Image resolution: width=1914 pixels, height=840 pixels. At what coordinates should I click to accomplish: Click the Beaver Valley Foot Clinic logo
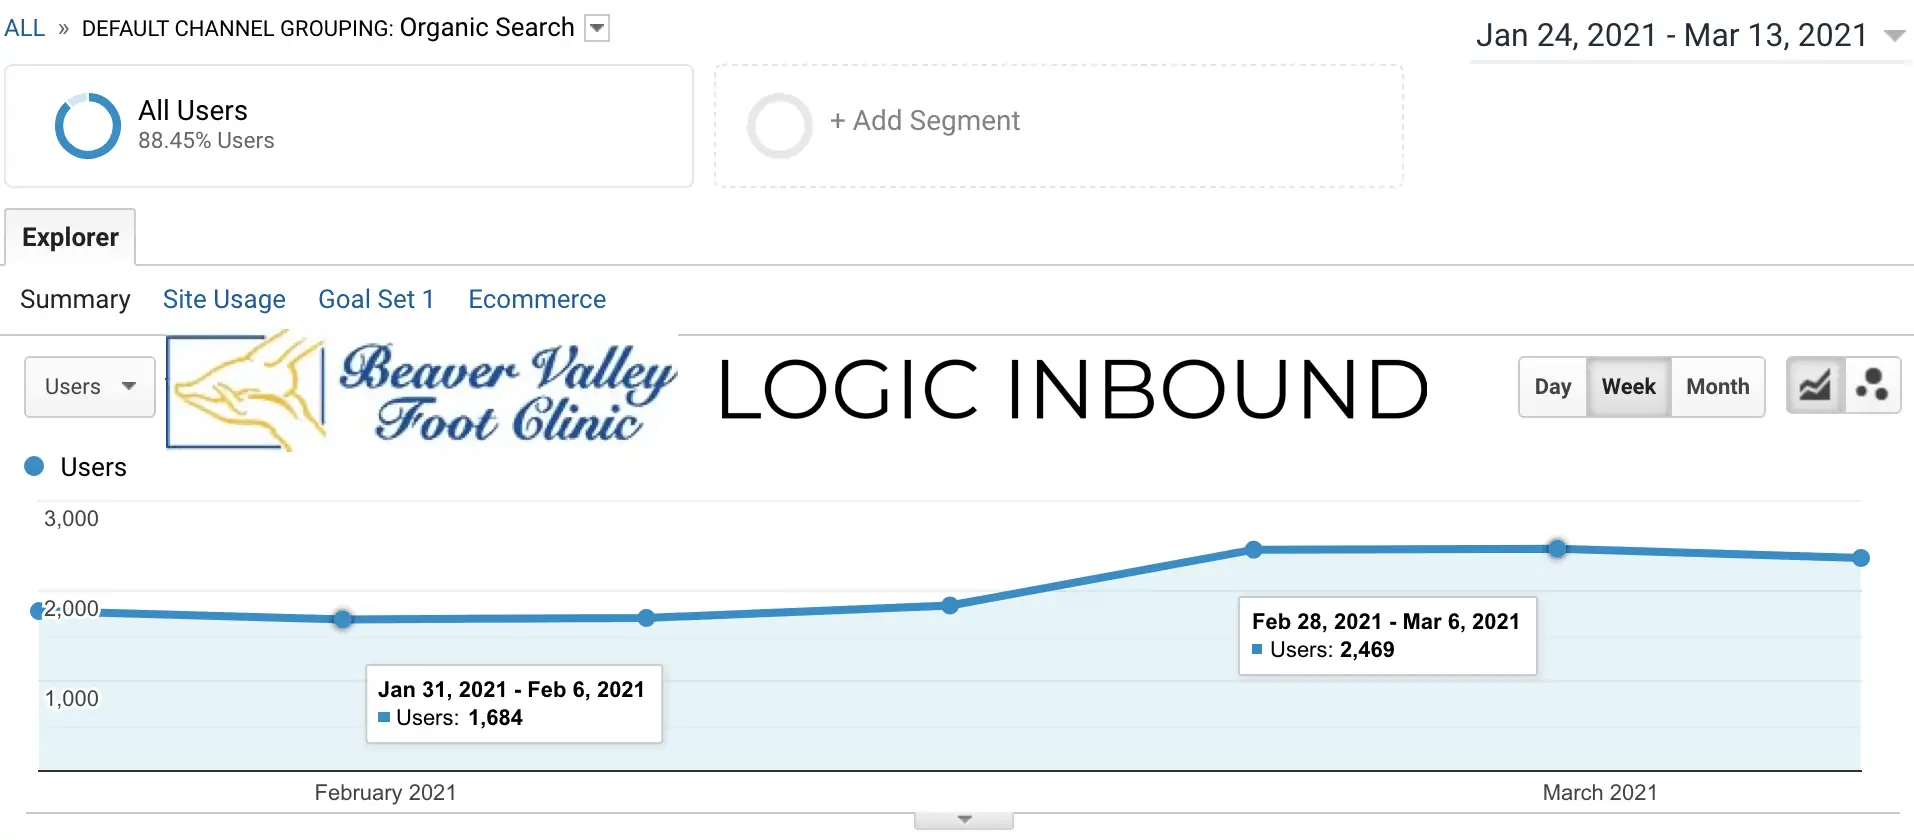click(422, 392)
